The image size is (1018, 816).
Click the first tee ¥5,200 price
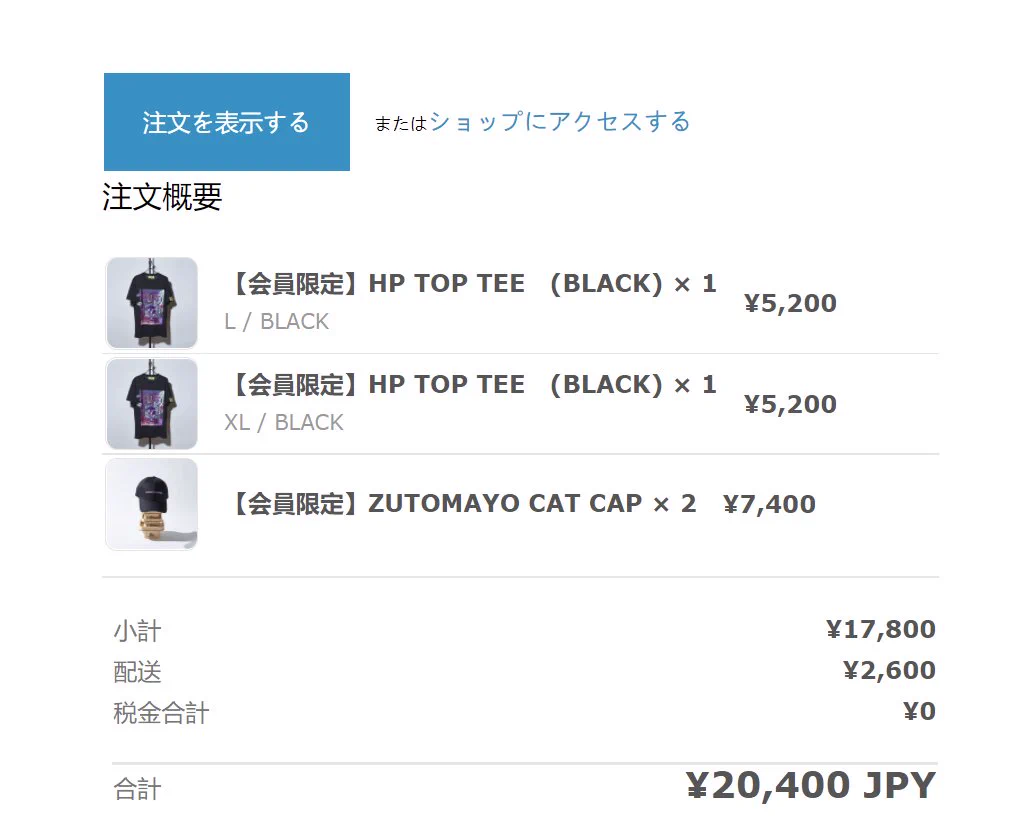(790, 304)
